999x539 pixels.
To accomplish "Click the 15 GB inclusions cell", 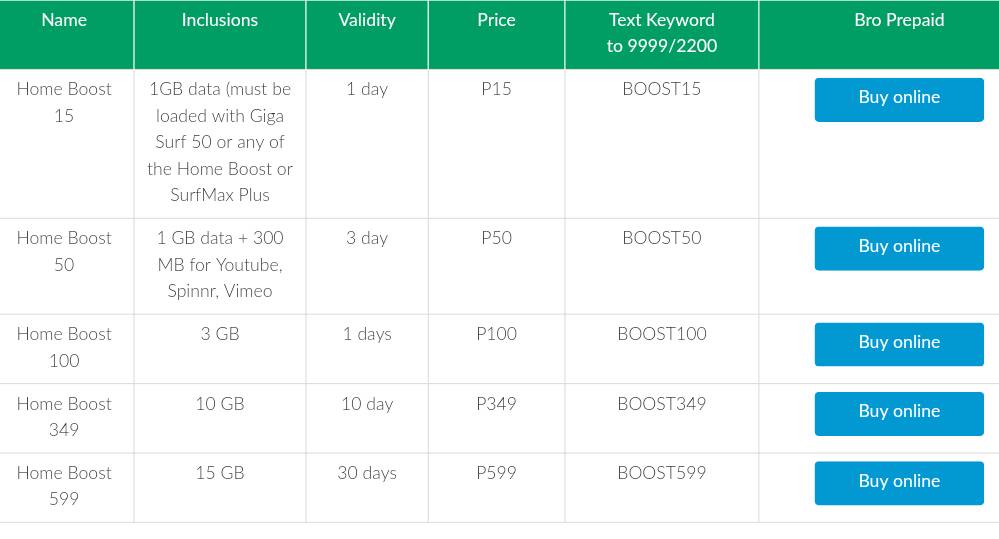I will click(220, 473).
